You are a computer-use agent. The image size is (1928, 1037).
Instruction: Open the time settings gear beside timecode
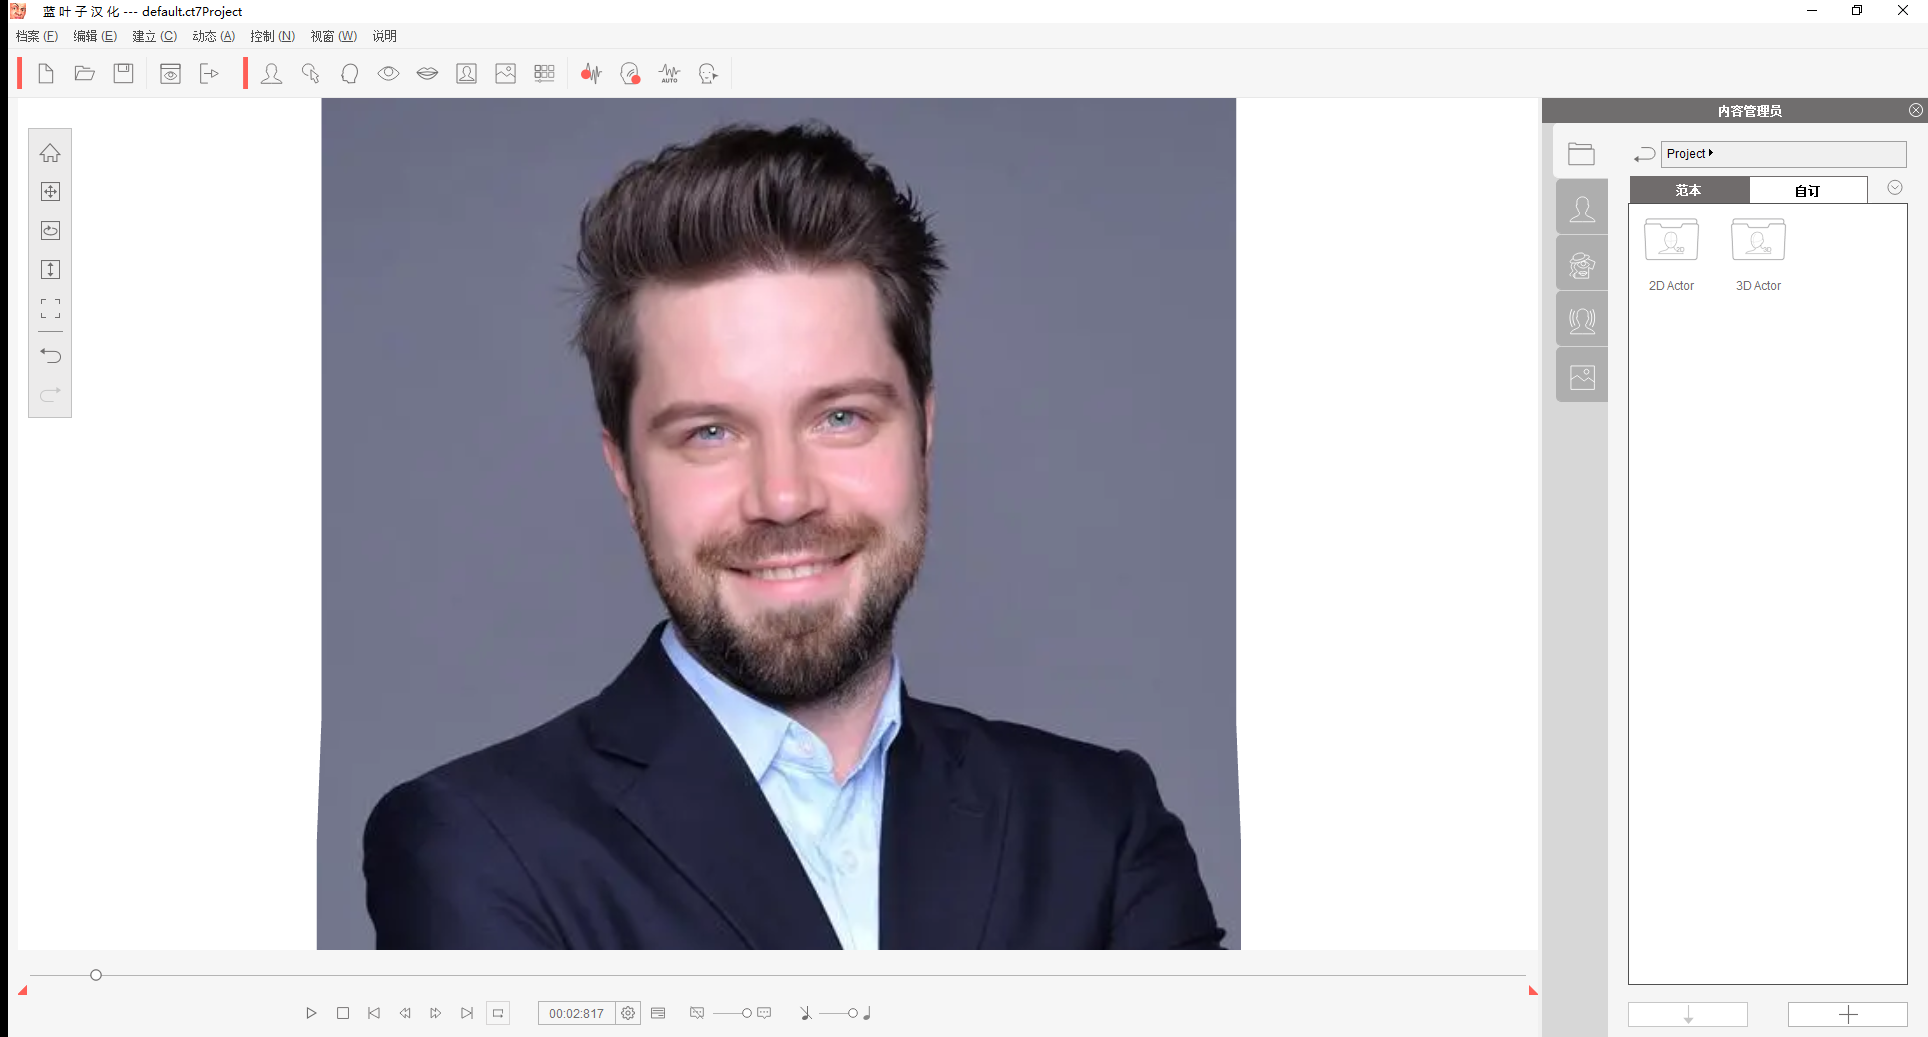tap(628, 1013)
